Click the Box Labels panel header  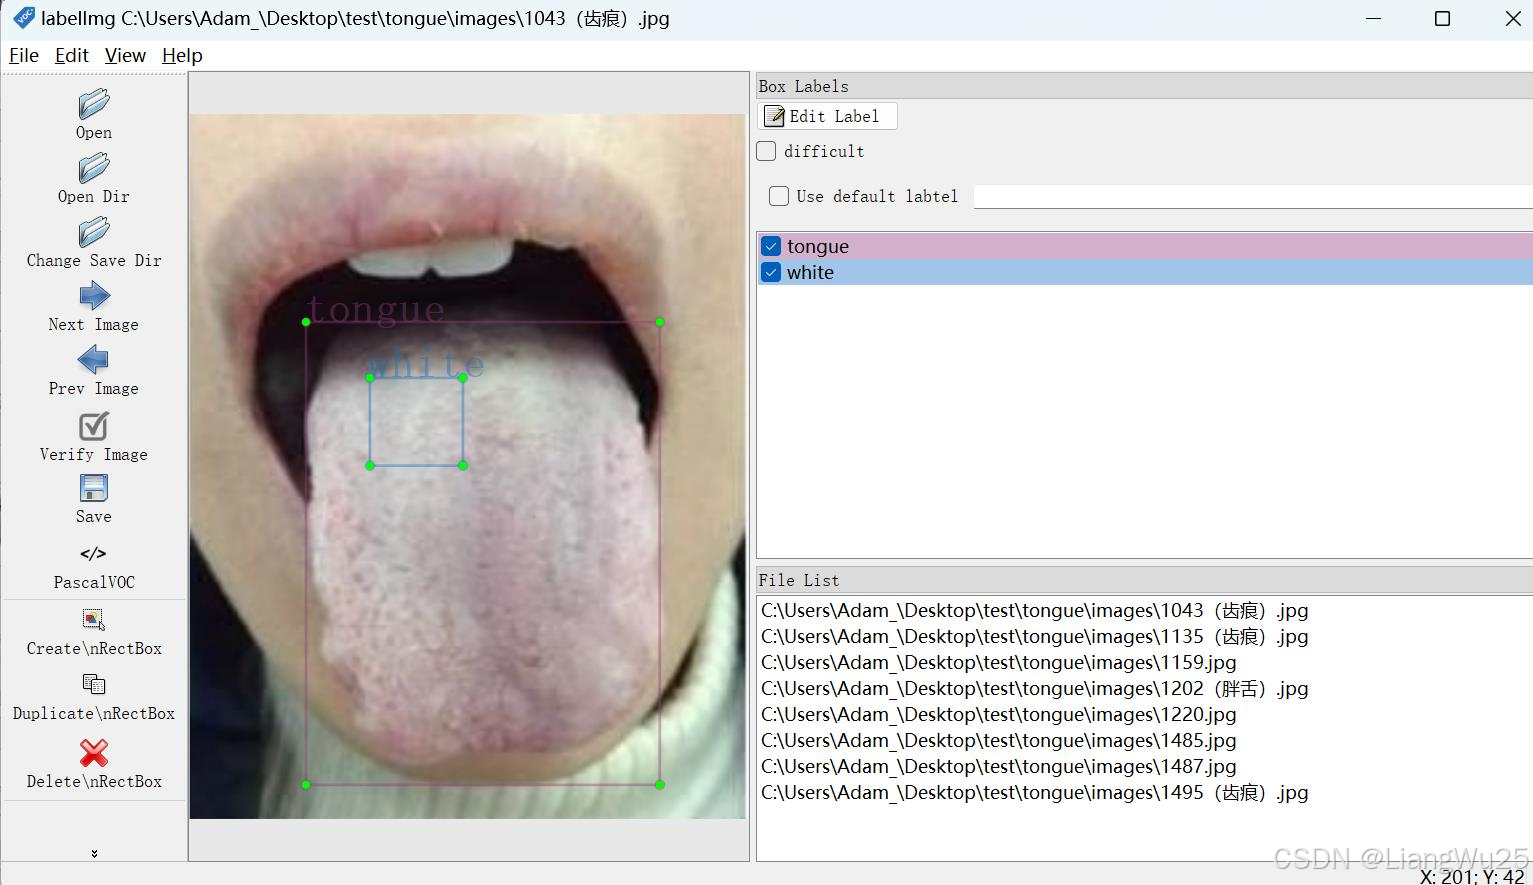pyautogui.click(x=1145, y=86)
